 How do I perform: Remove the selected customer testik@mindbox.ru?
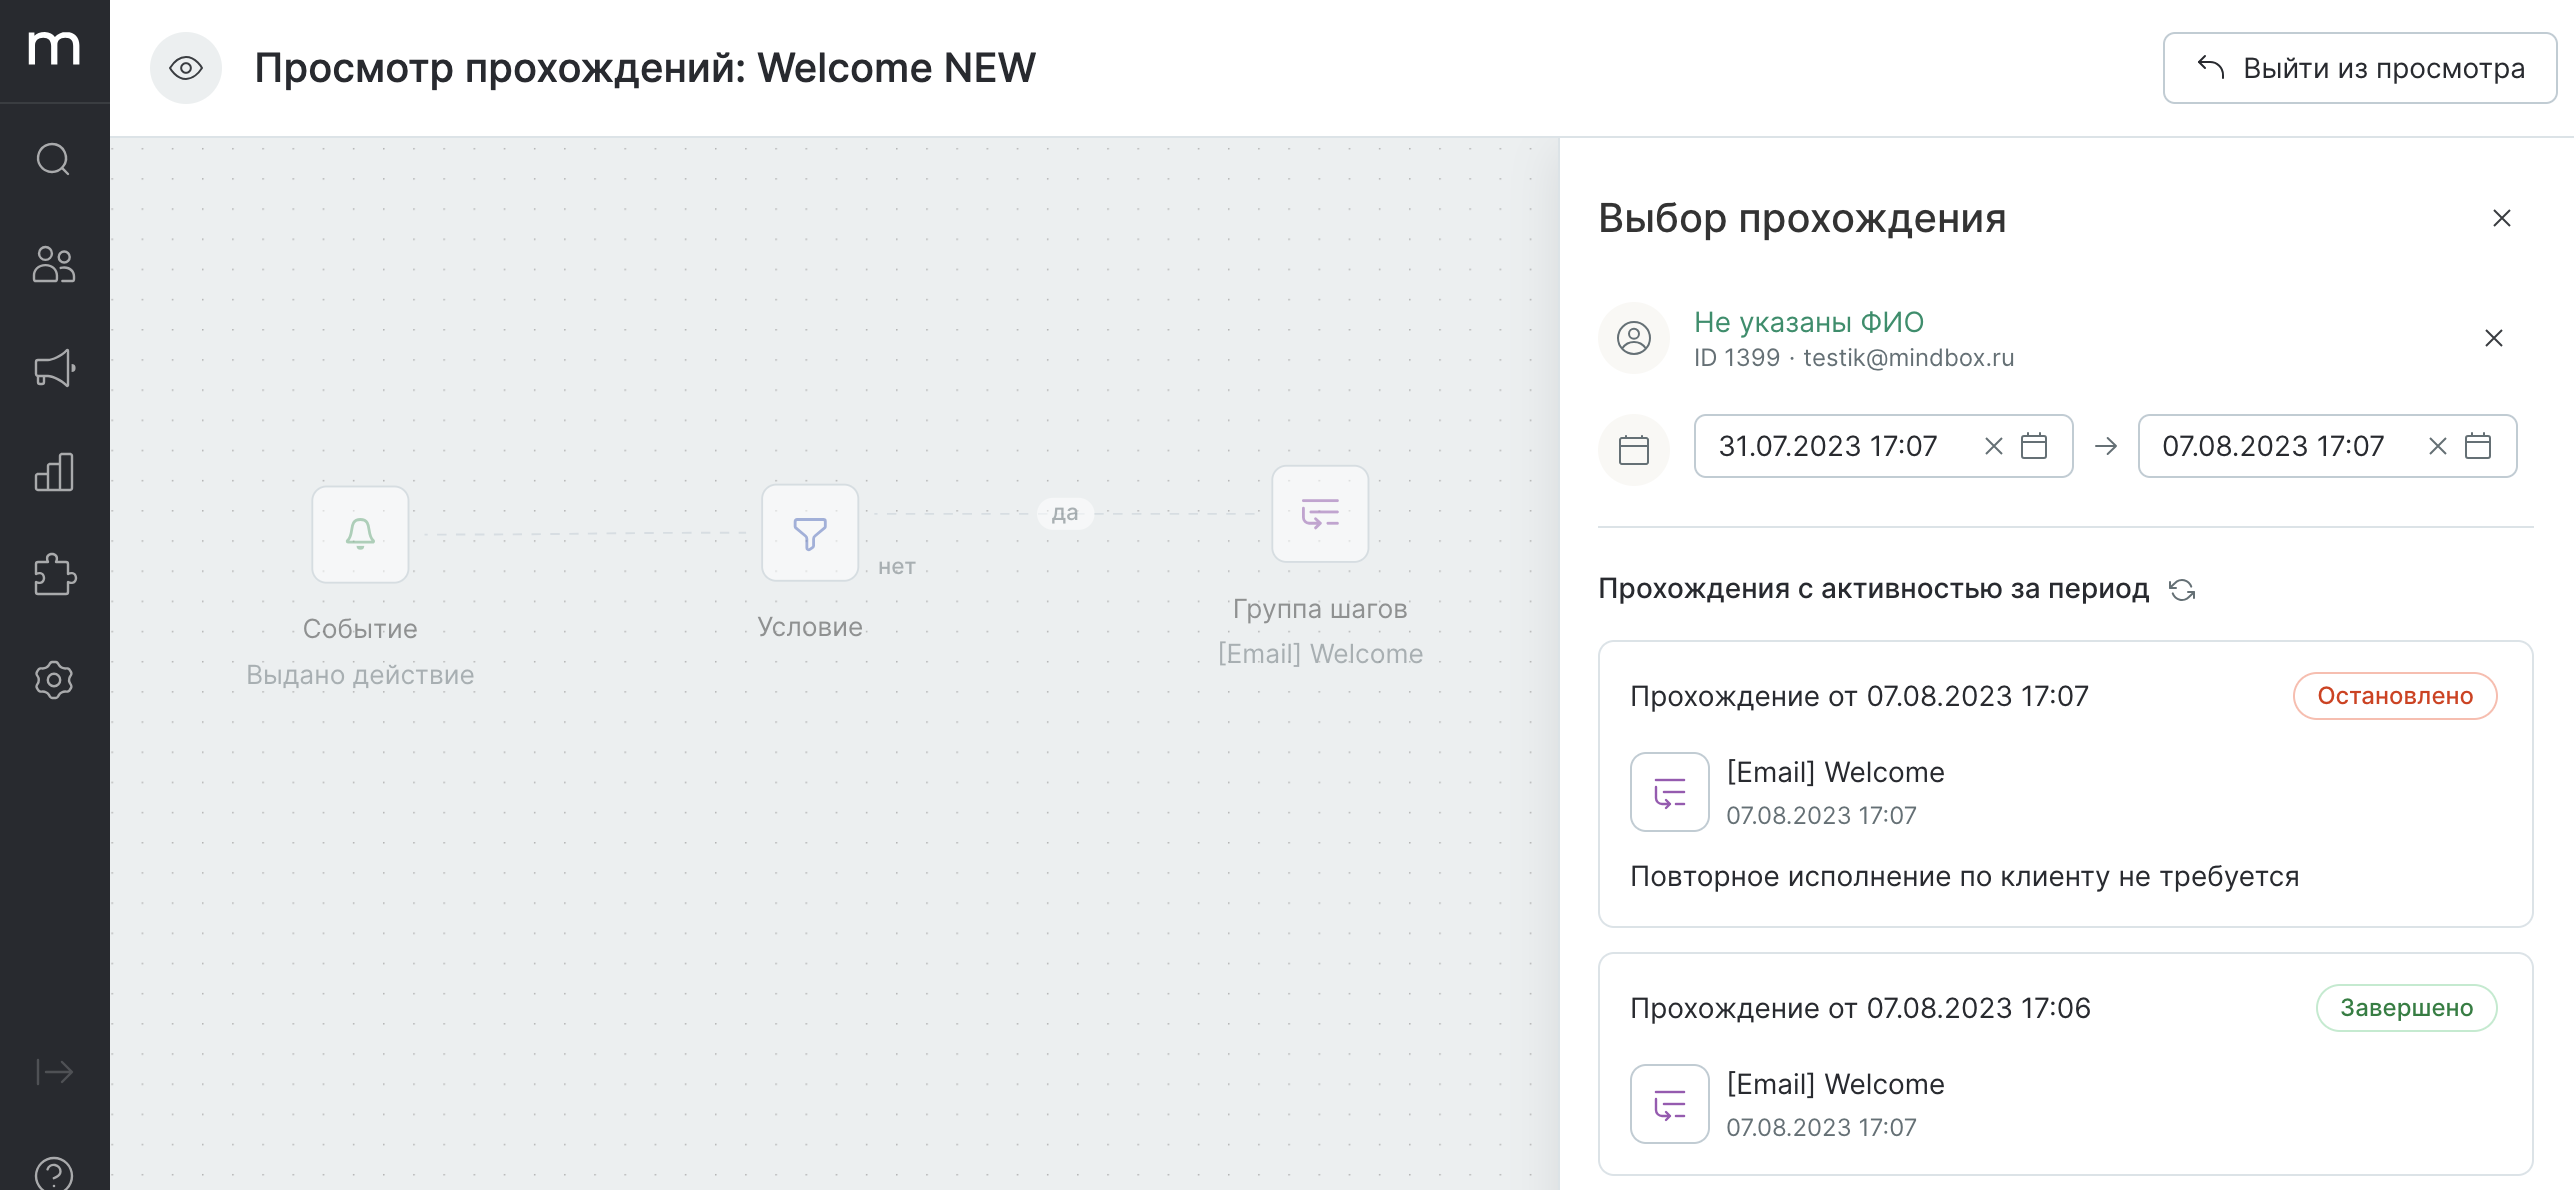[2494, 338]
